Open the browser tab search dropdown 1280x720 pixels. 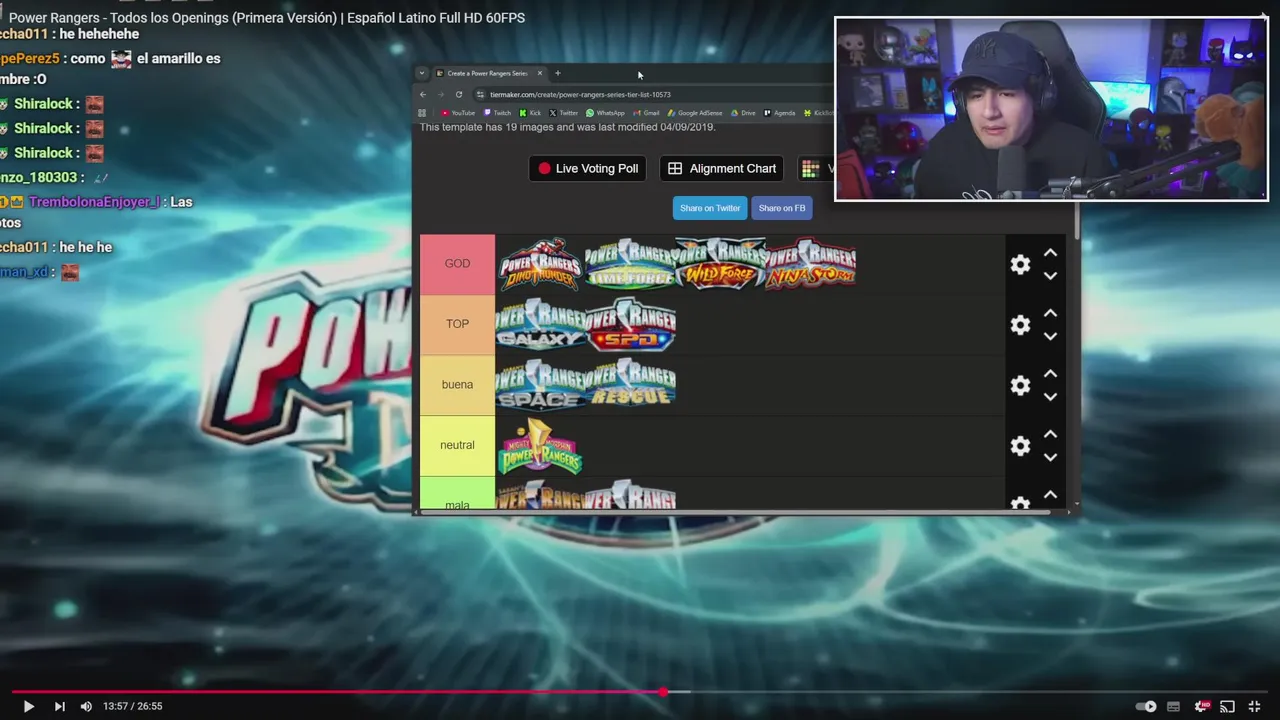pyautogui.click(x=422, y=73)
